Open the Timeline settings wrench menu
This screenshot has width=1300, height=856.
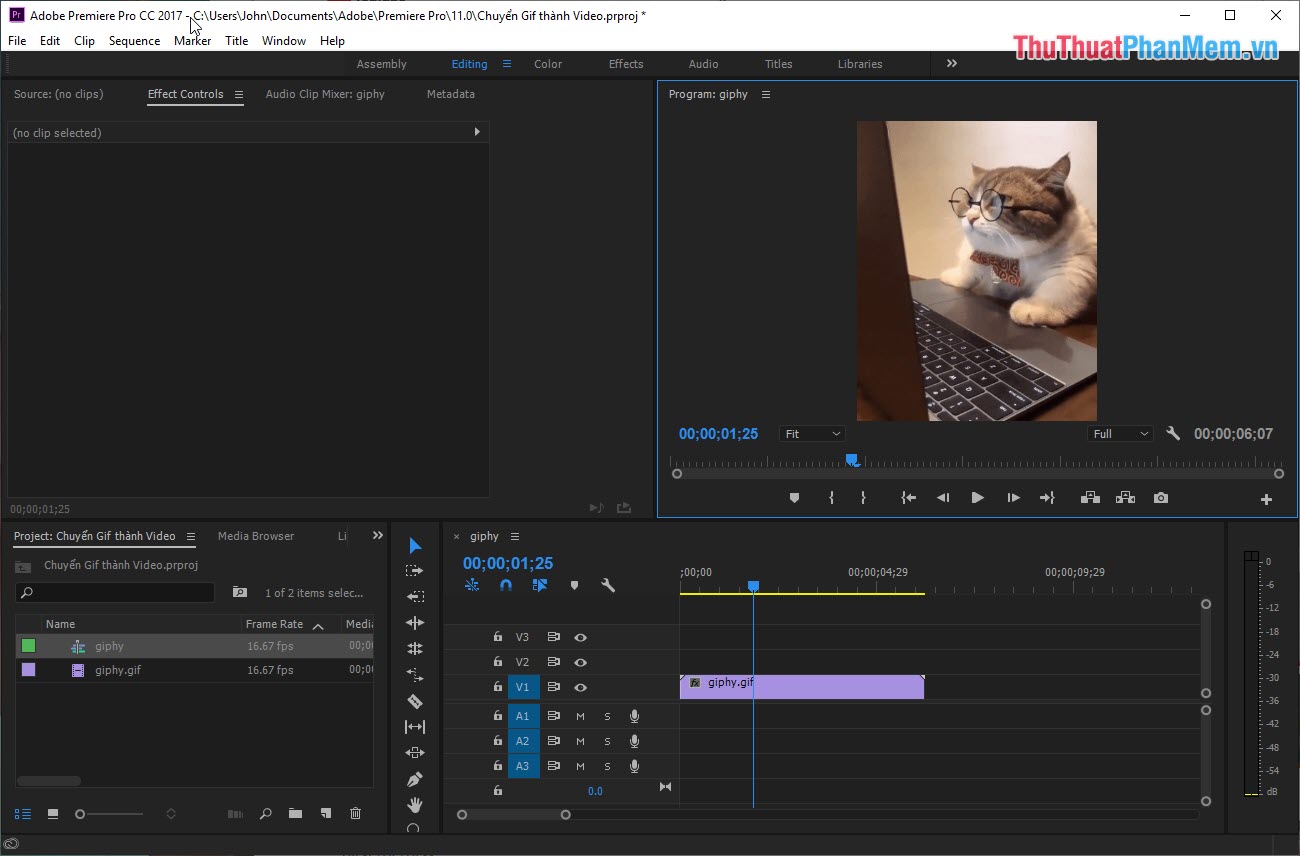pos(608,585)
